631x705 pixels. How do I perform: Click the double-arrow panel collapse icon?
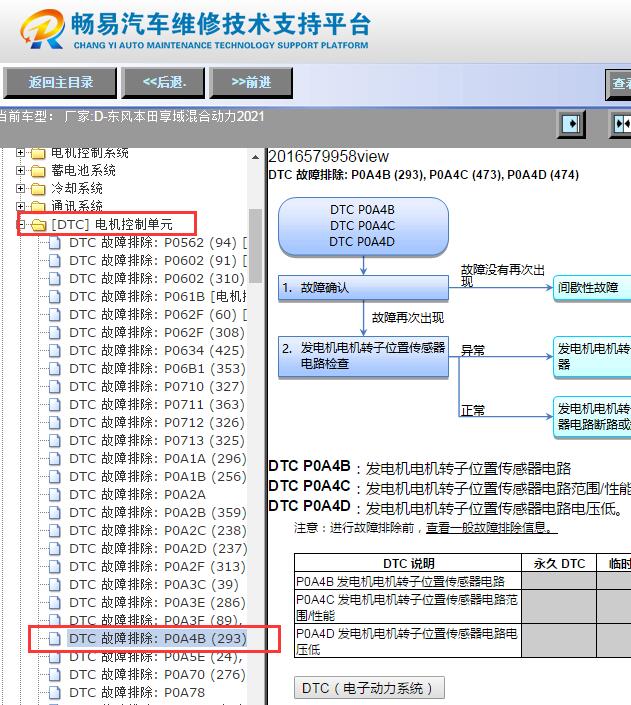click(x=622, y=124)
